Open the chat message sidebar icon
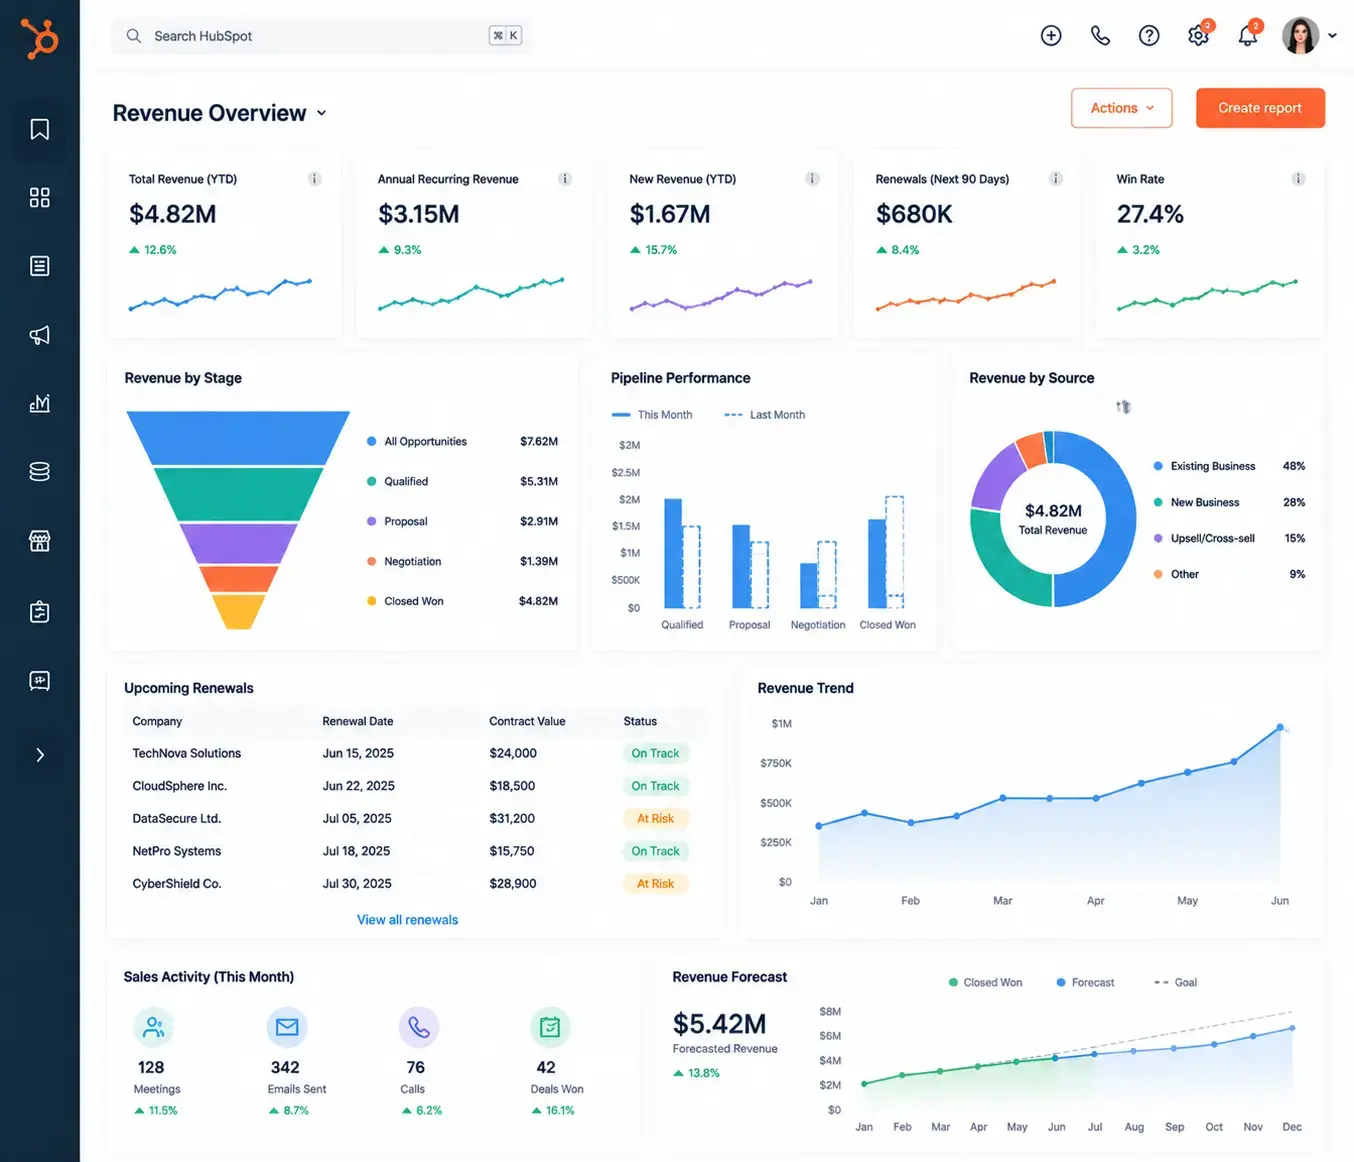Image resolution: width=1354 pixels, height=1162 pixels. pyautogui.click(x=40, y=681)
